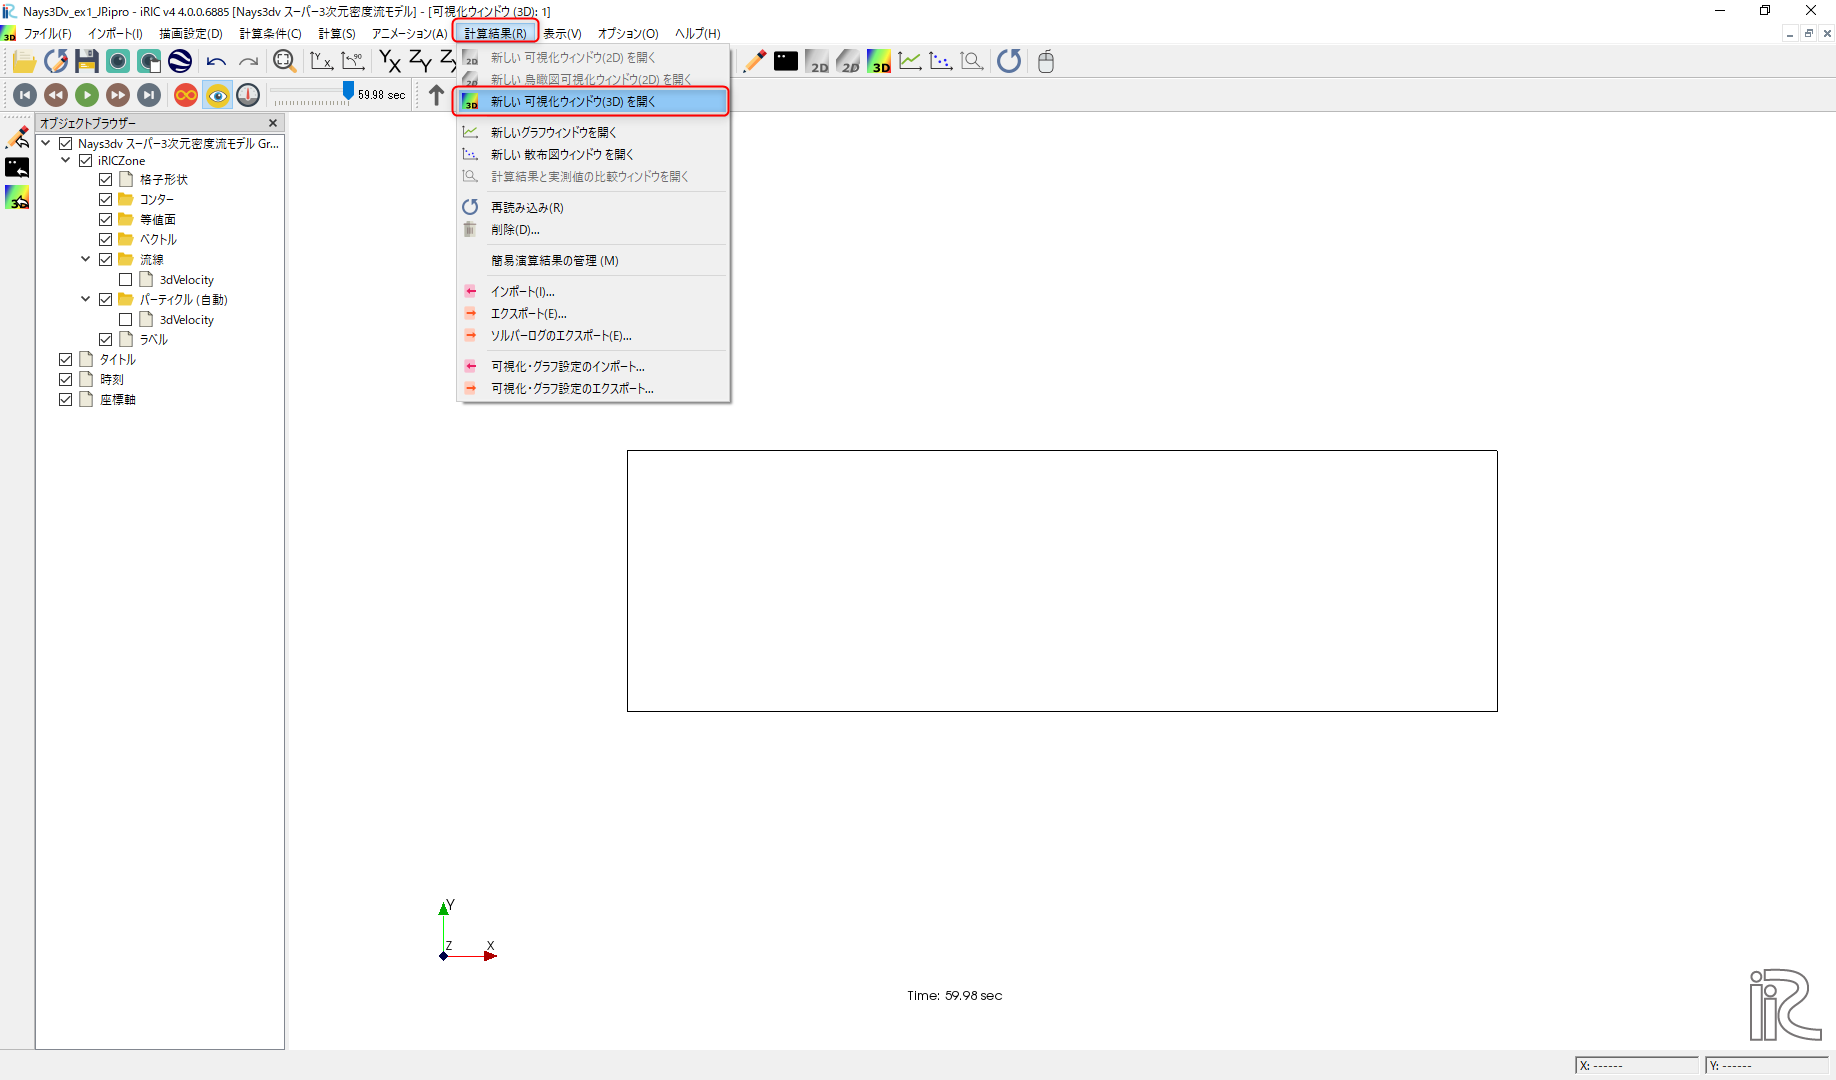
Task: Save the project with the floppy icon
Action: 87,62
